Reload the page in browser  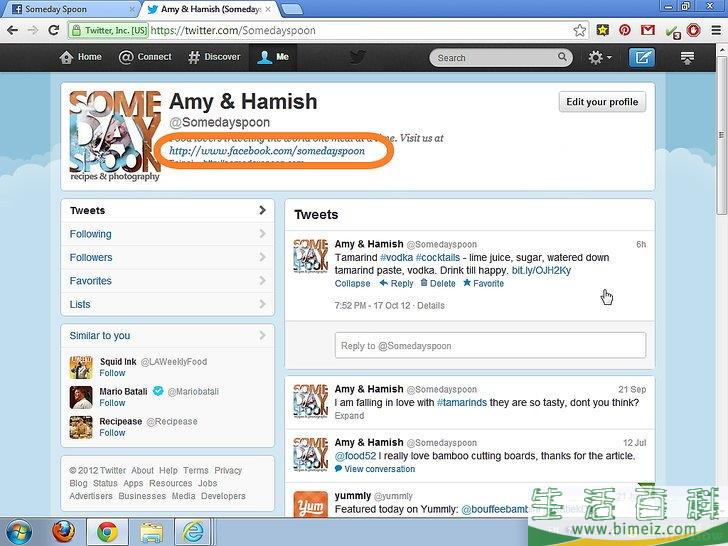tap(53, 30)
